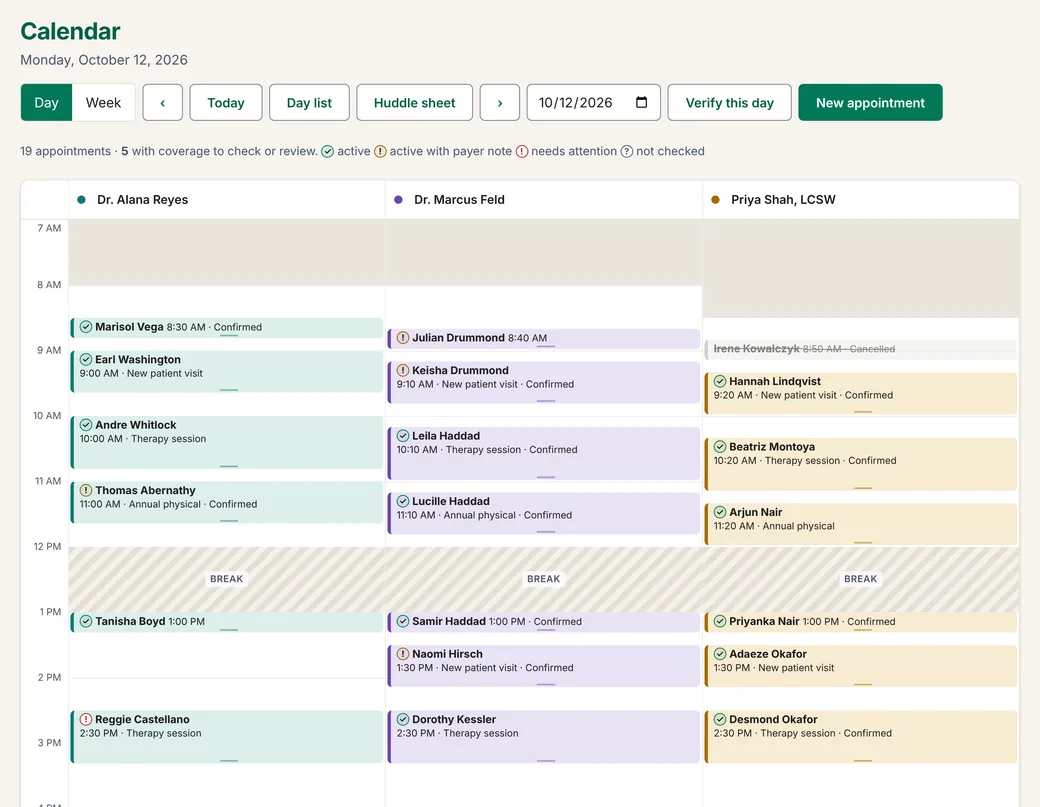Open Reggie Castellano therapy session

point(227,737)
